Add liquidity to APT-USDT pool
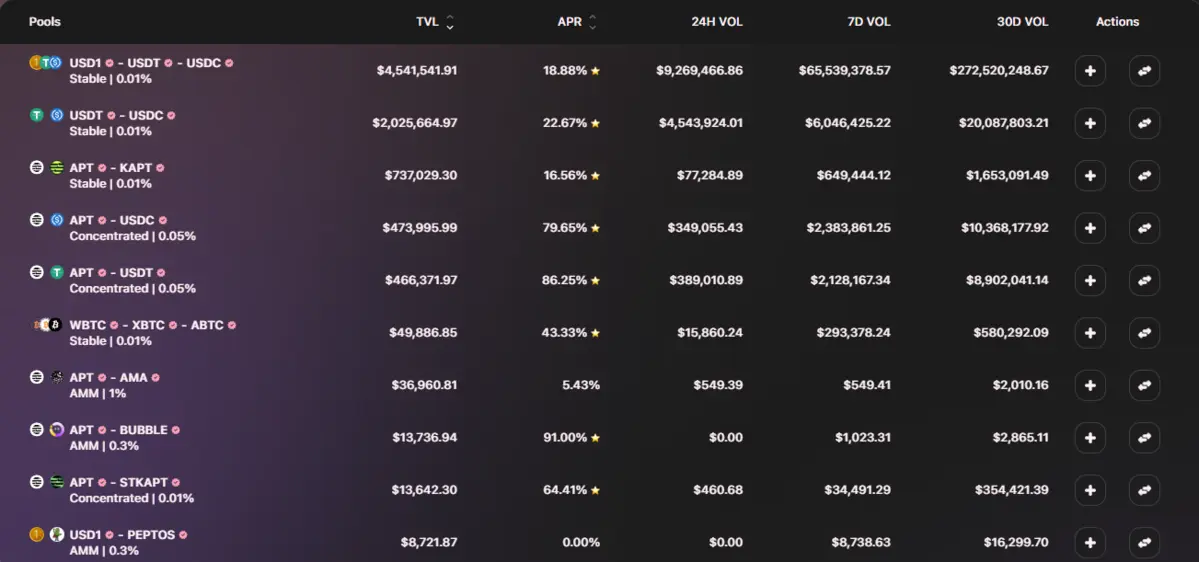This screenshot has height=562, width=1199. (x=1090, y=280)
